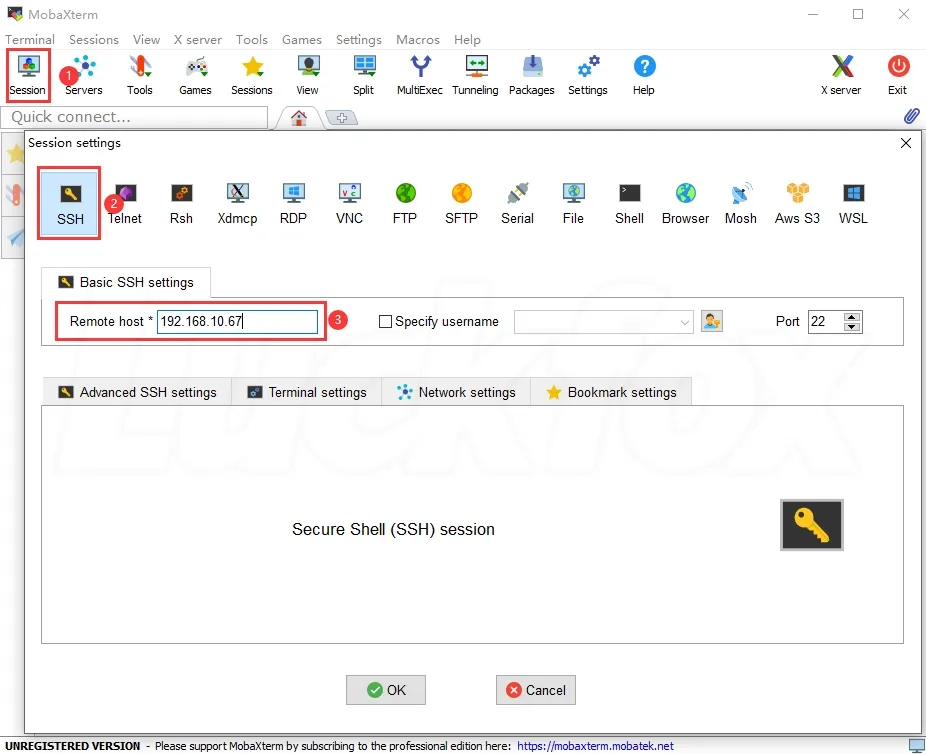Click the large SSH key image
The width and height of the screenshot is (926, 754).
[x=812, y=525]
